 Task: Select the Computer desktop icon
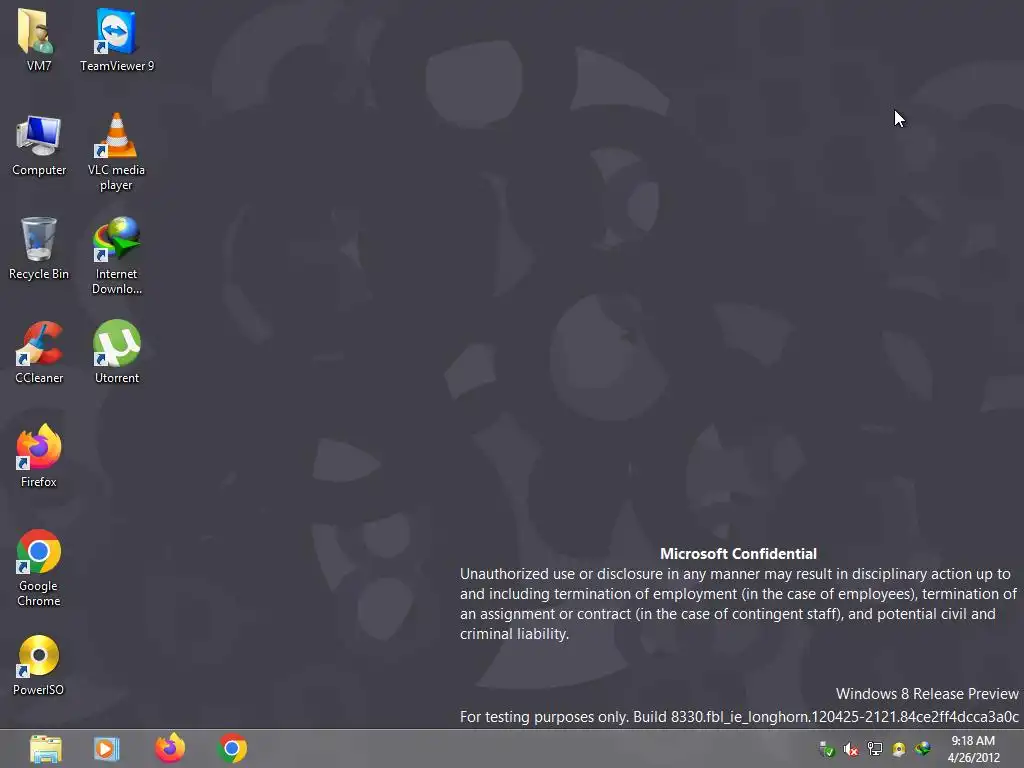39,145
